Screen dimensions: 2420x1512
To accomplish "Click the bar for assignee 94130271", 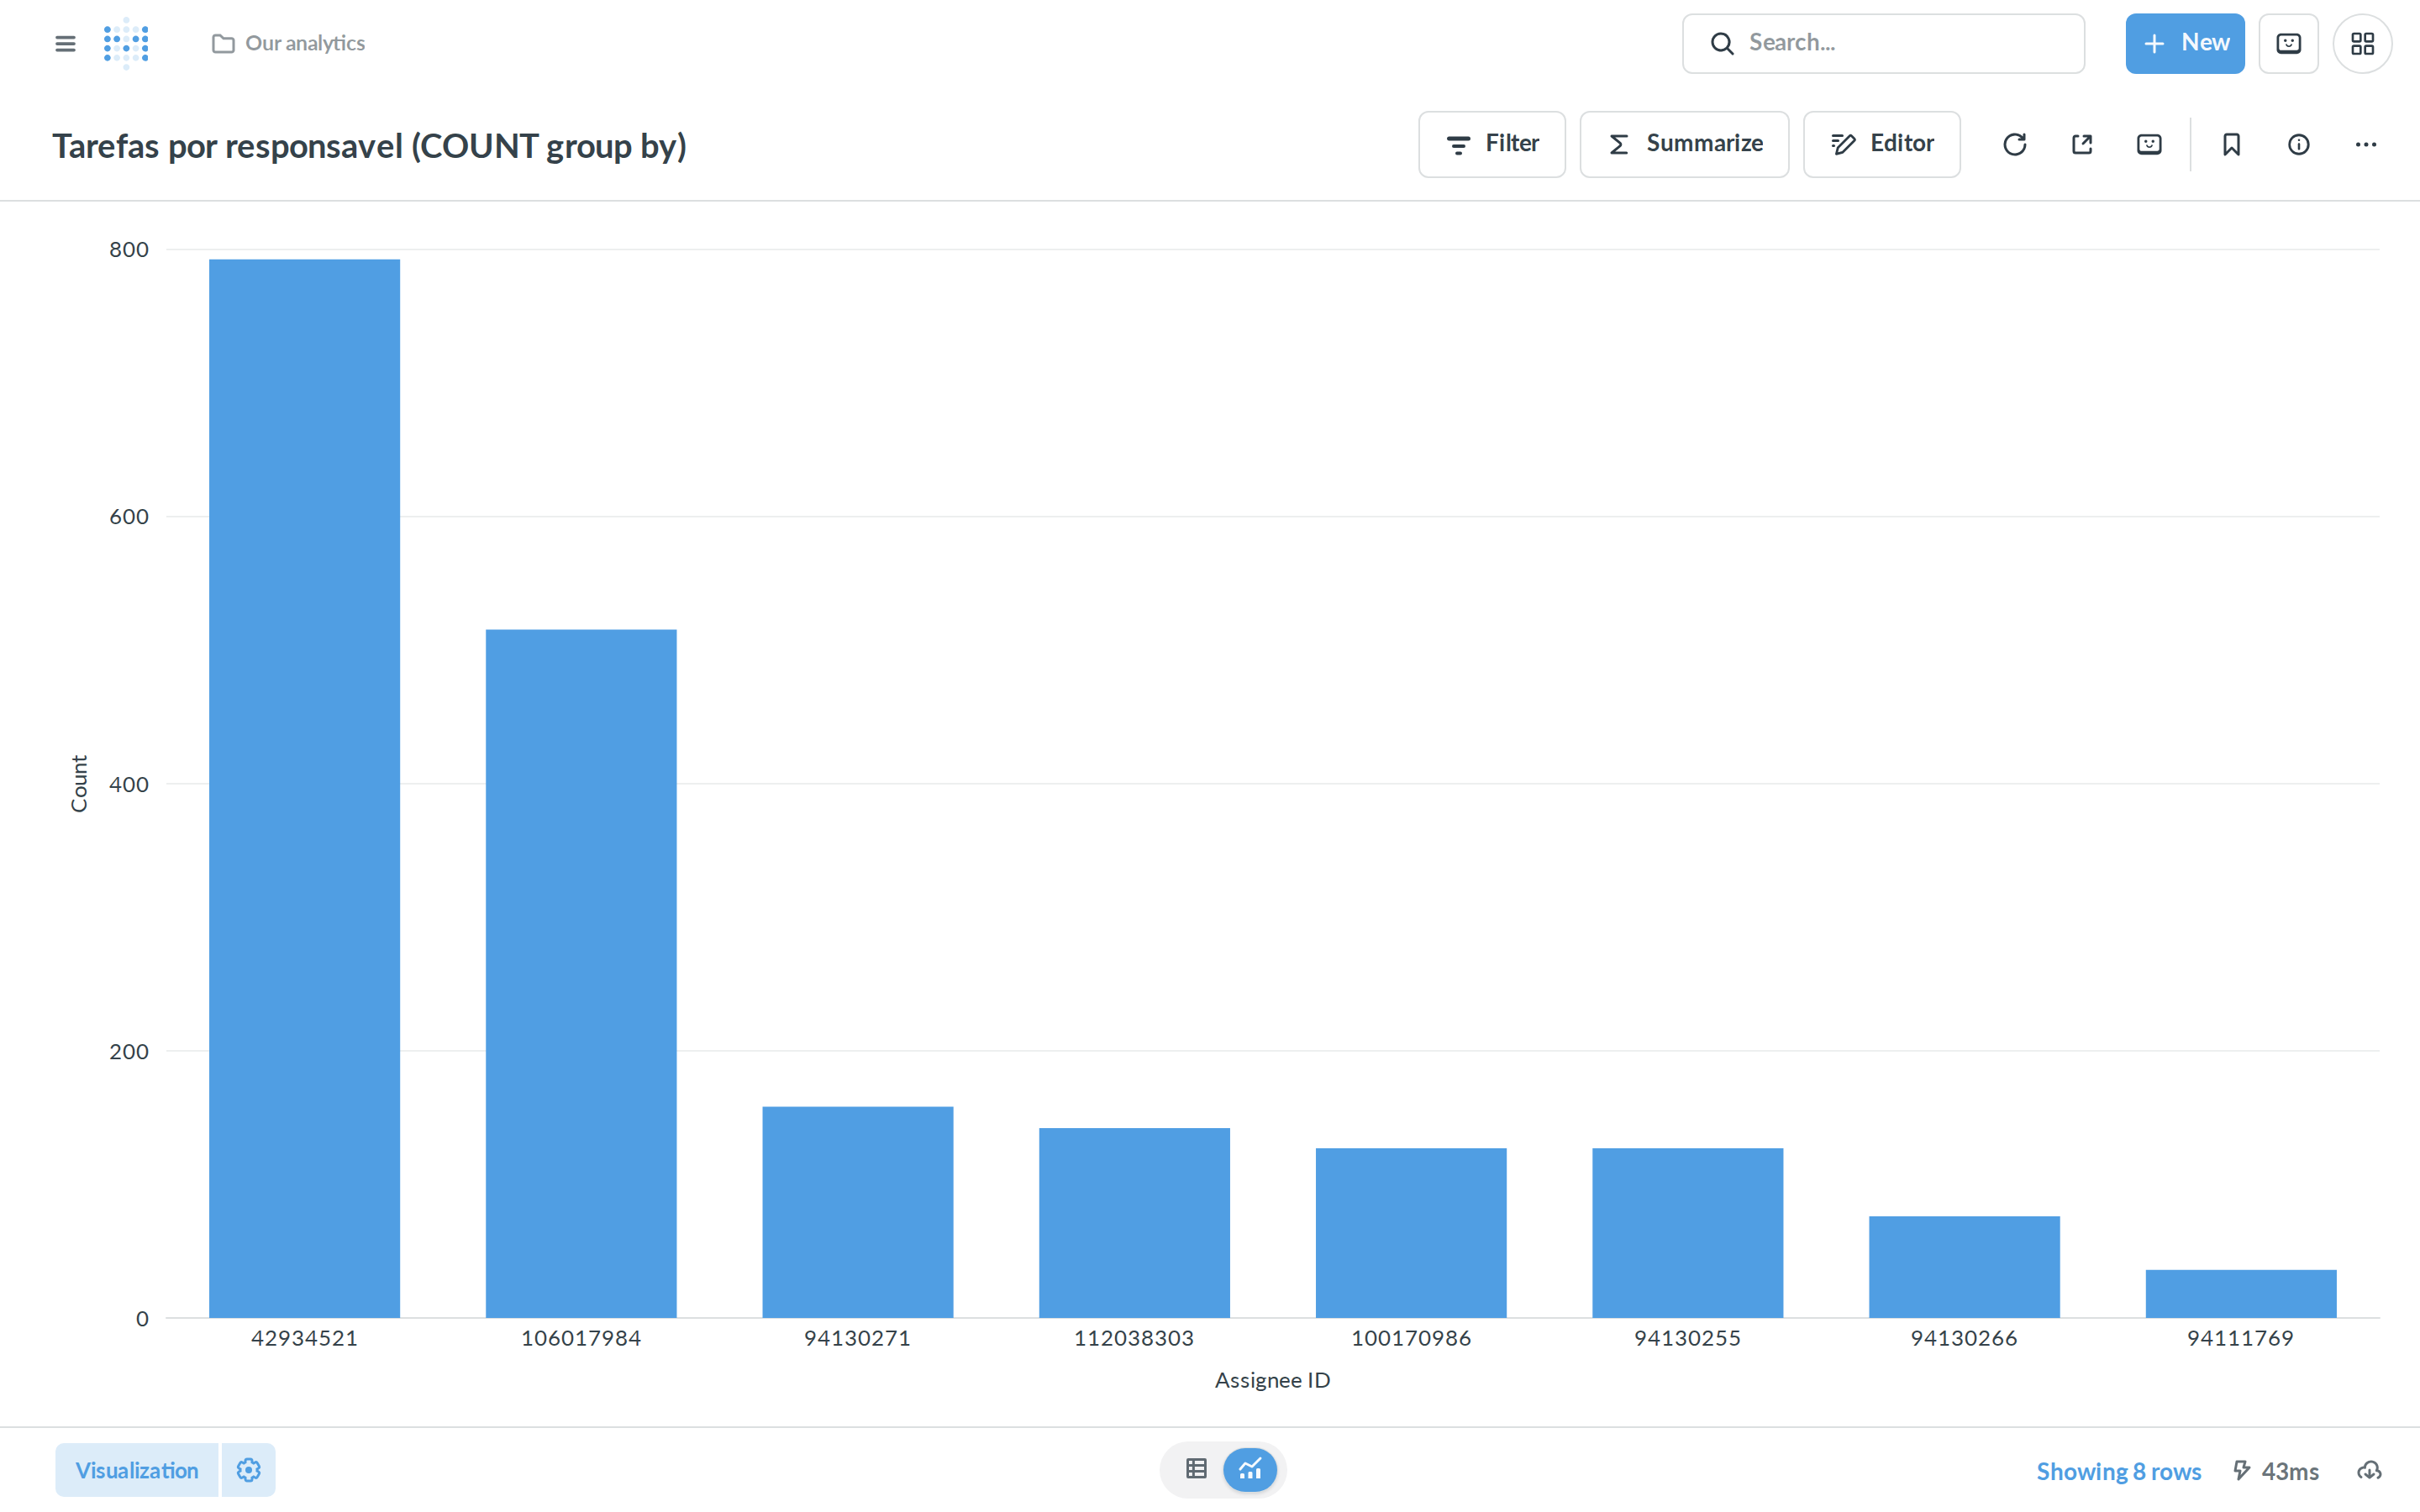I will pos(857,1212).
